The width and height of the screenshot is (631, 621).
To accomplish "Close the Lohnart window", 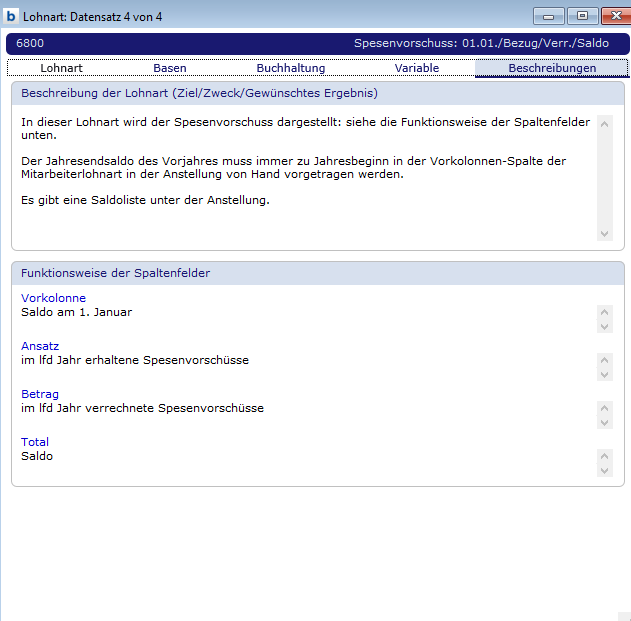I will pos(613,16).
